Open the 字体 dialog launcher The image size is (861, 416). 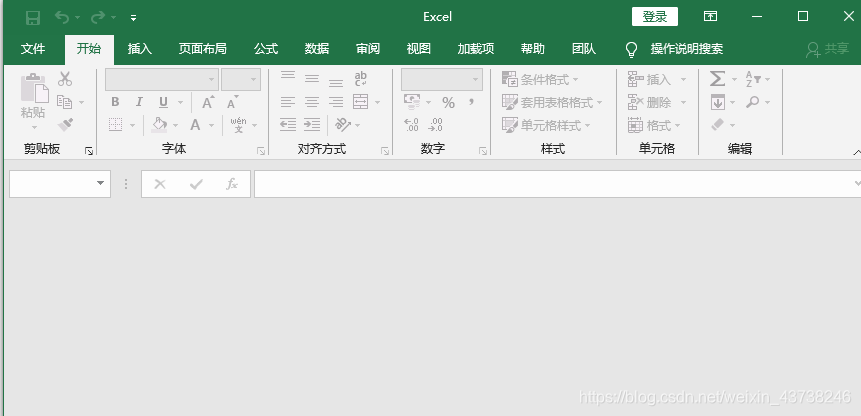(261, 151)
